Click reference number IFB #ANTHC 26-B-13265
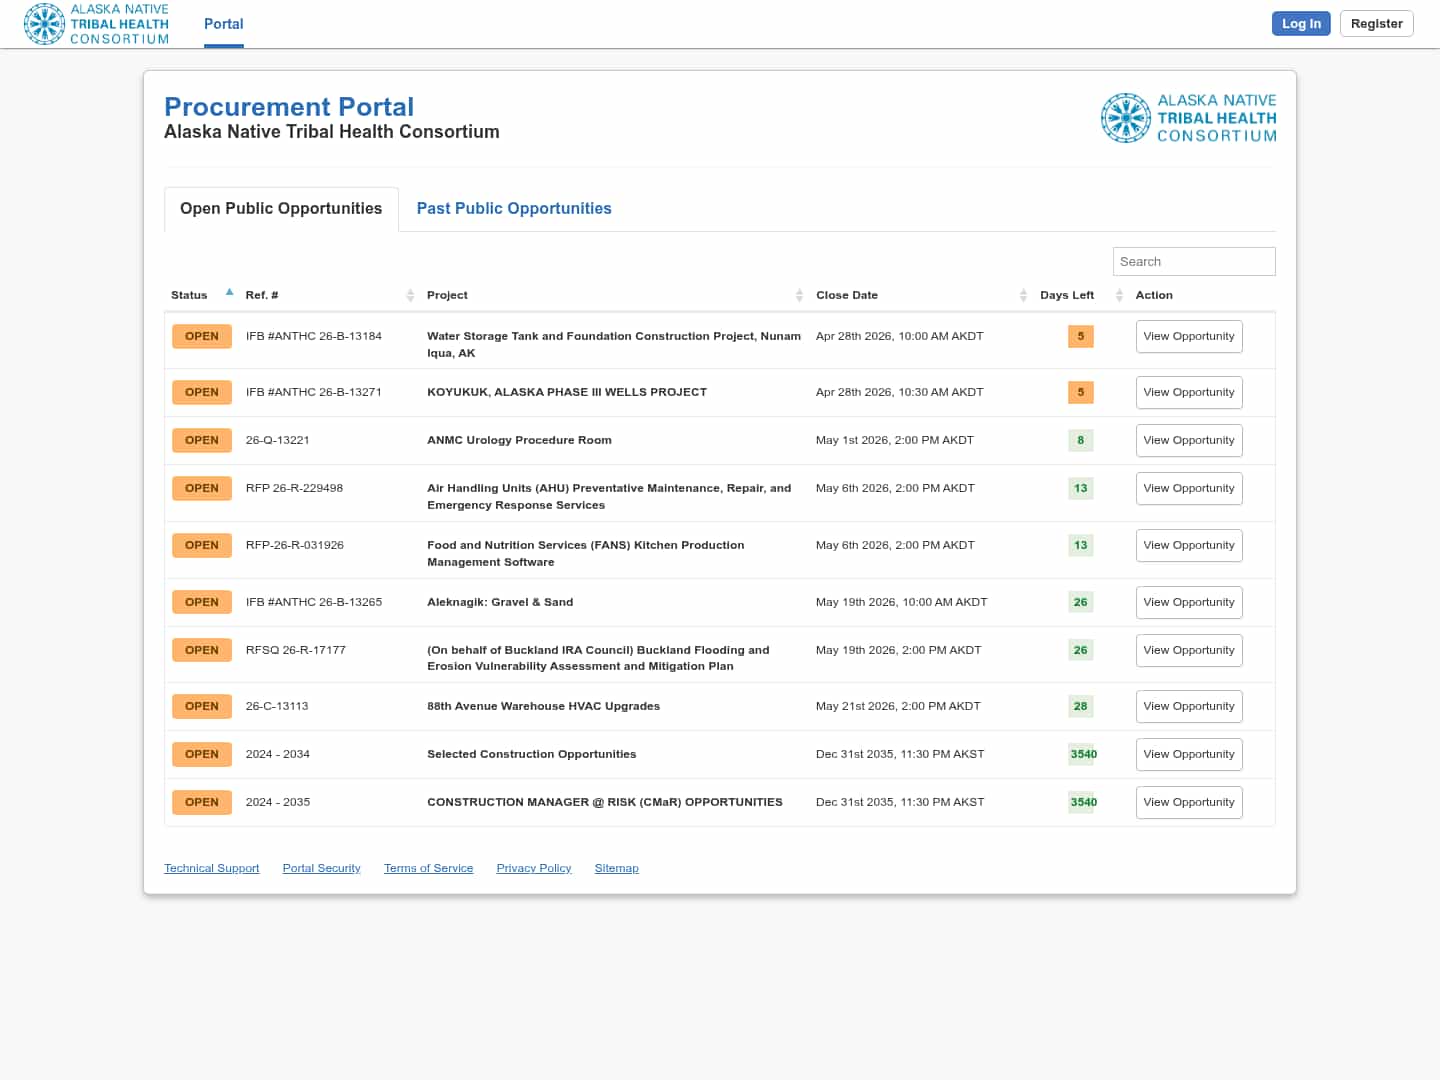This screenshot has height=1080, width=1440. (314, 602)
